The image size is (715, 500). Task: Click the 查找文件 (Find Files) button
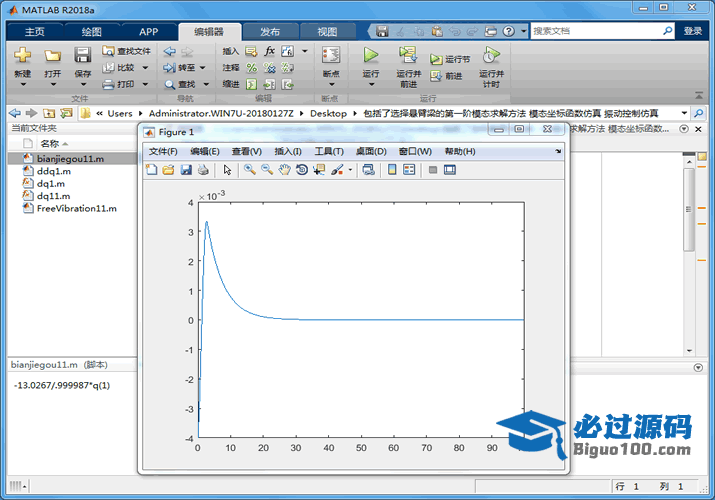127,51
